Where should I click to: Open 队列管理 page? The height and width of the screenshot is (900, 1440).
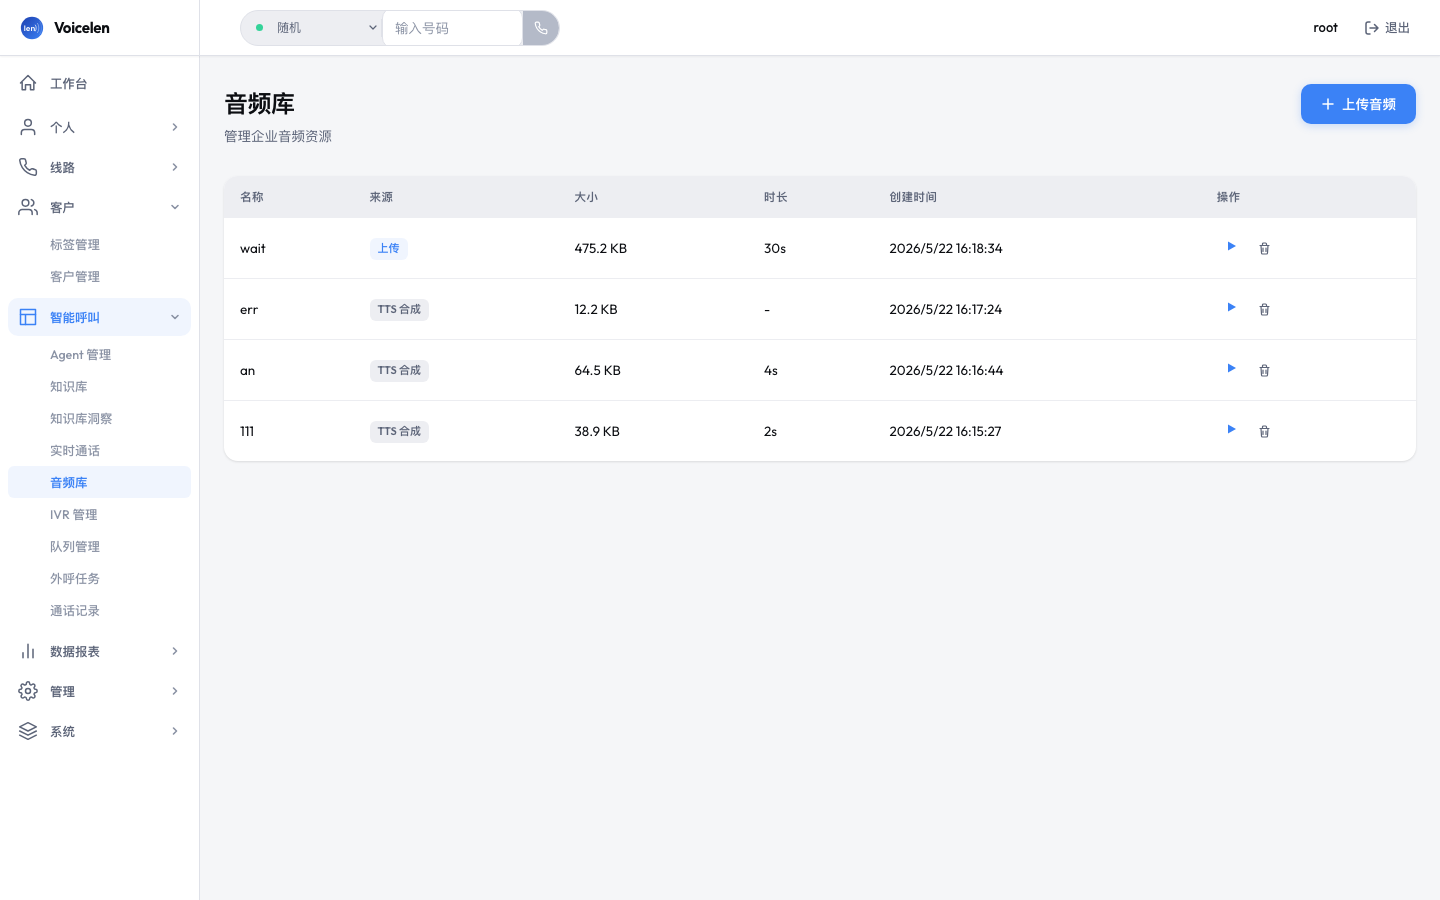99,546
